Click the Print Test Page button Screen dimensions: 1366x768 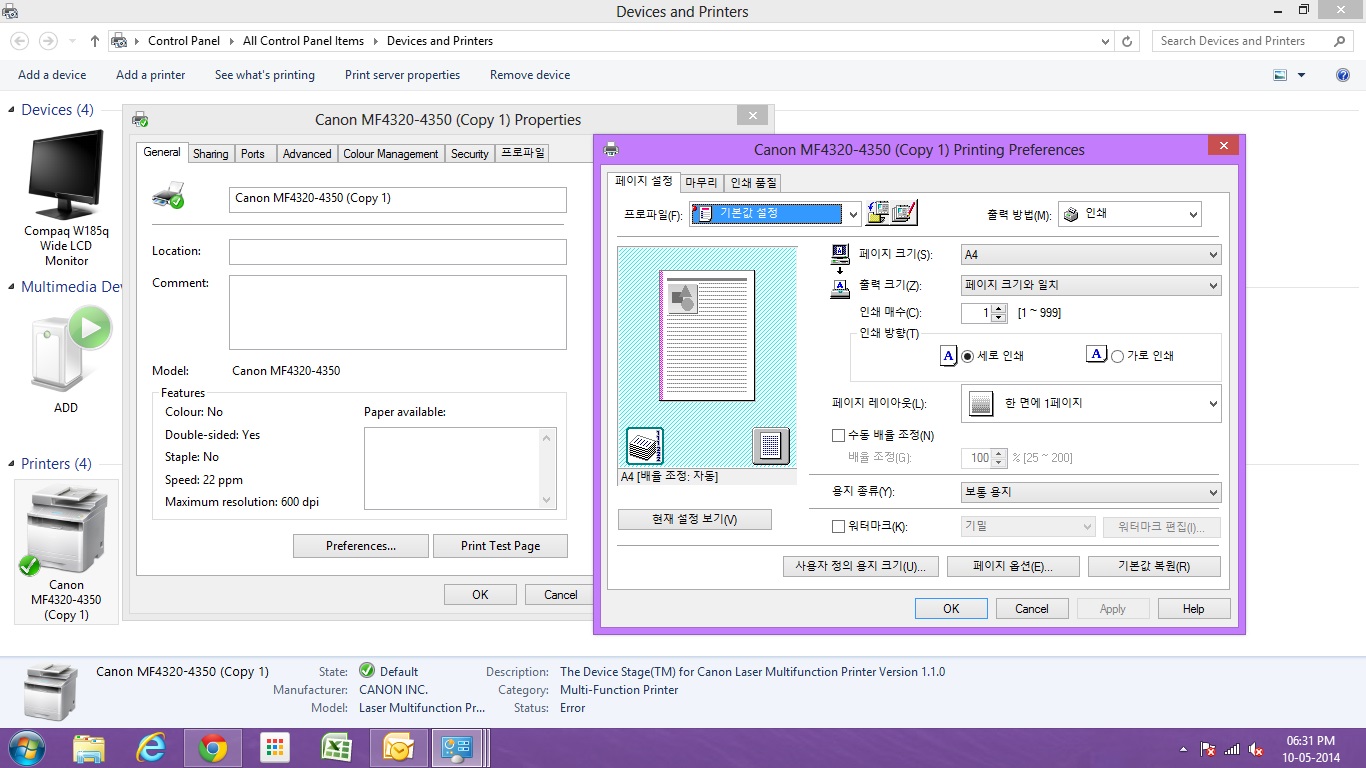[x=500, y=546]
